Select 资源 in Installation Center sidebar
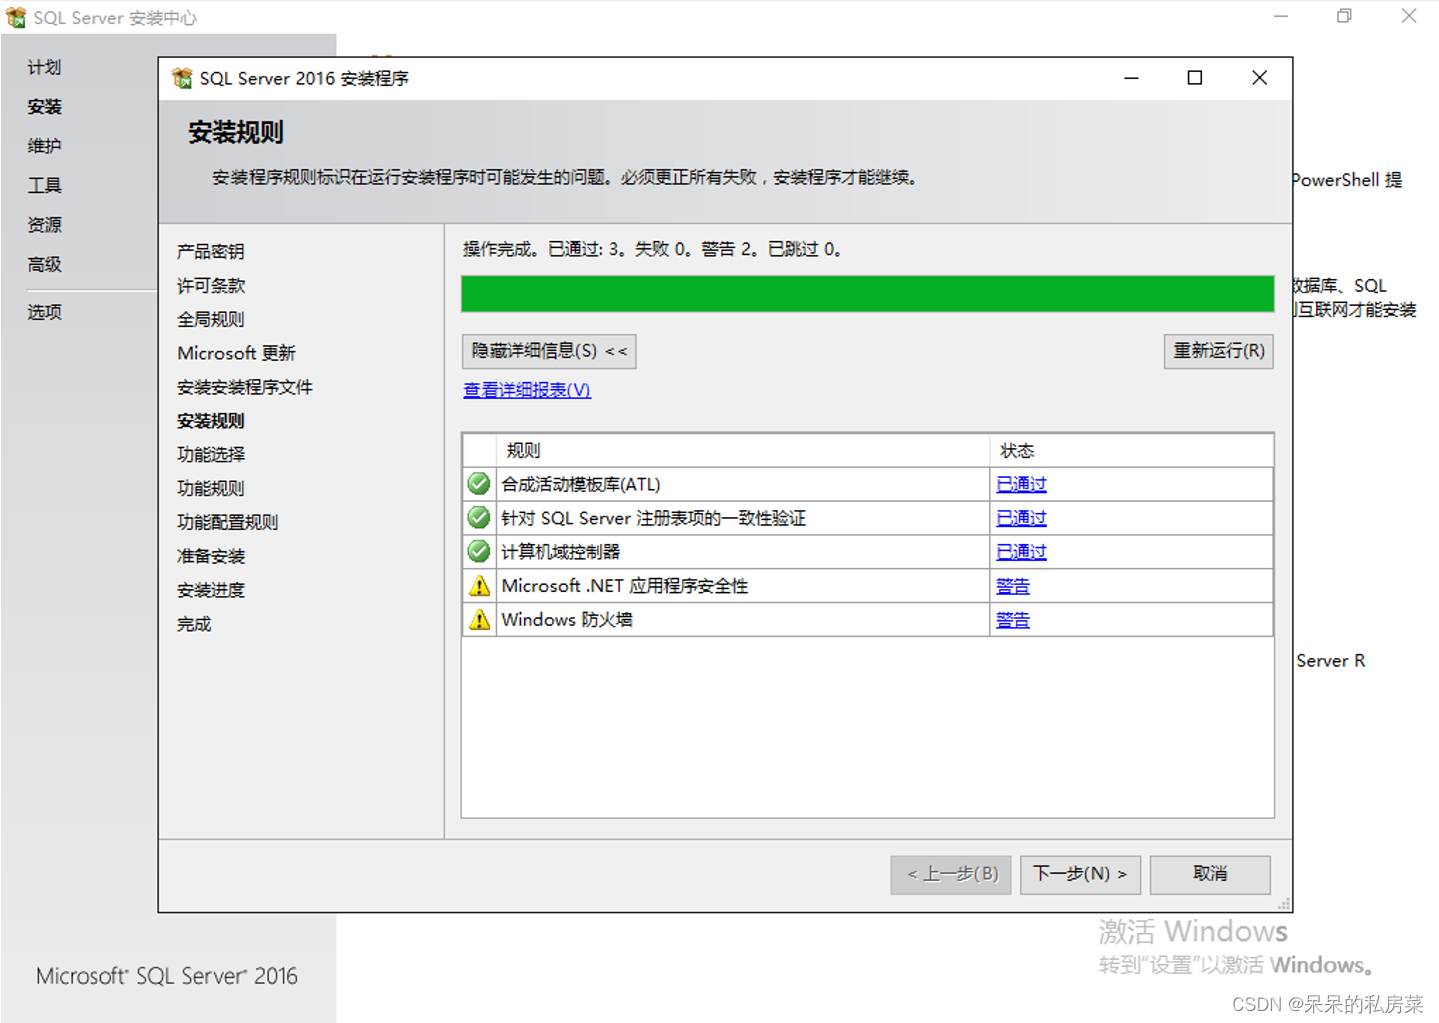The width and height of the screenshot is (1439, 1023). pos(44,225)
